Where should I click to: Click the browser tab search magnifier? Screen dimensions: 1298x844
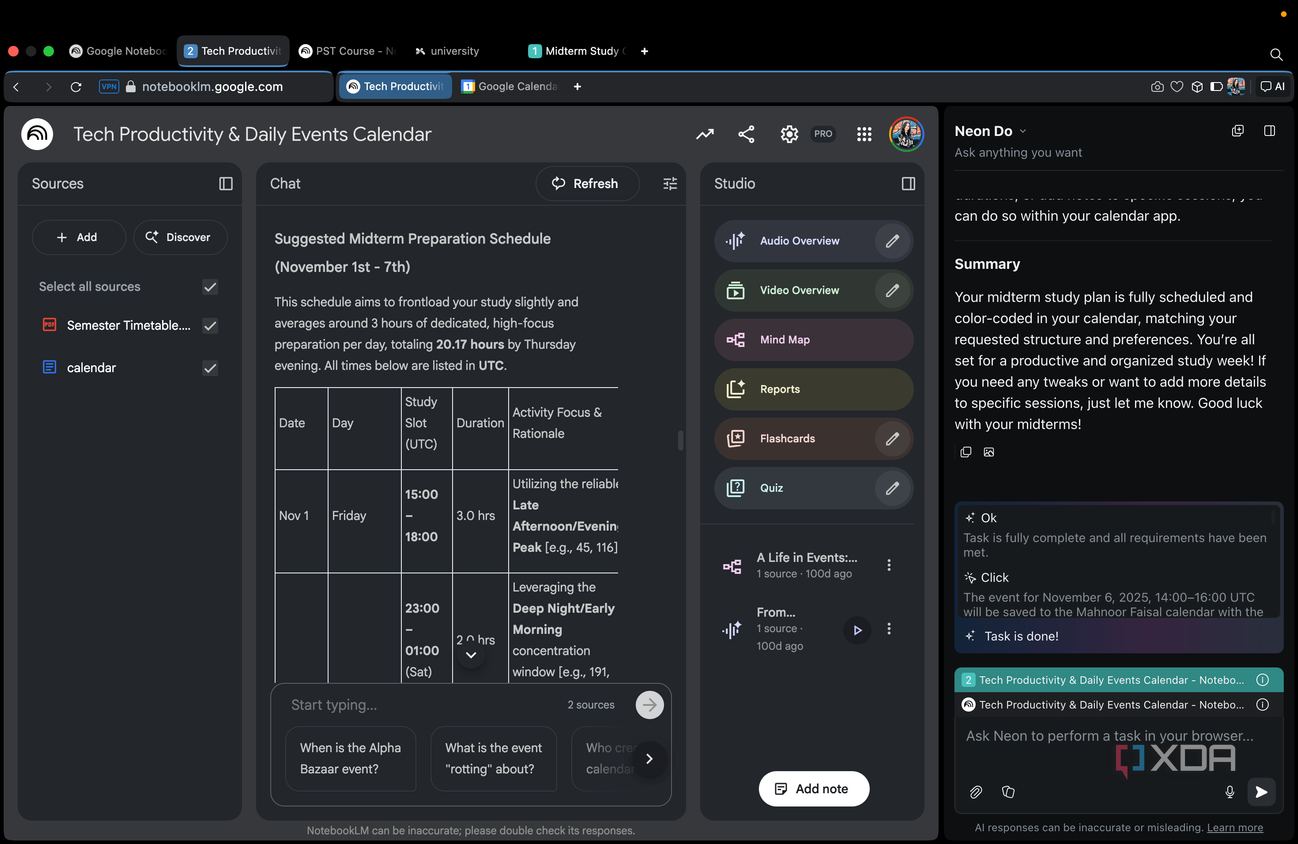(x=1276, y=54)
